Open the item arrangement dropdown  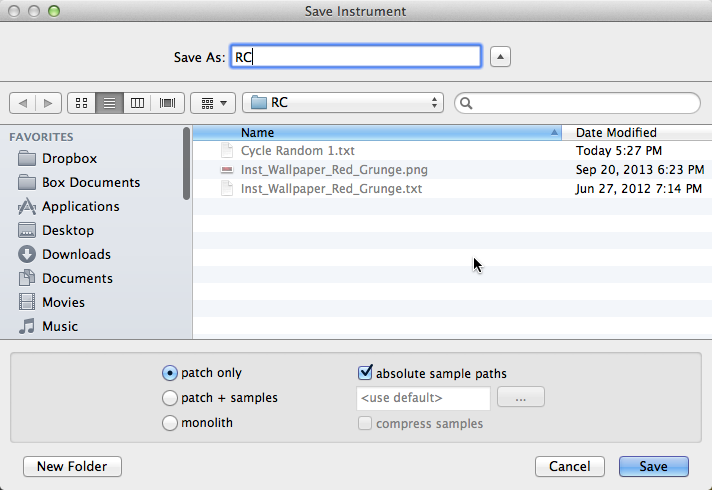(213, 103)
